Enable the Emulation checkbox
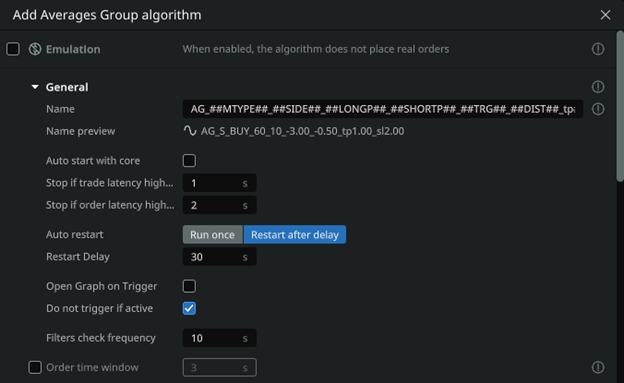624x383 pixels. (x=13, y=49)
